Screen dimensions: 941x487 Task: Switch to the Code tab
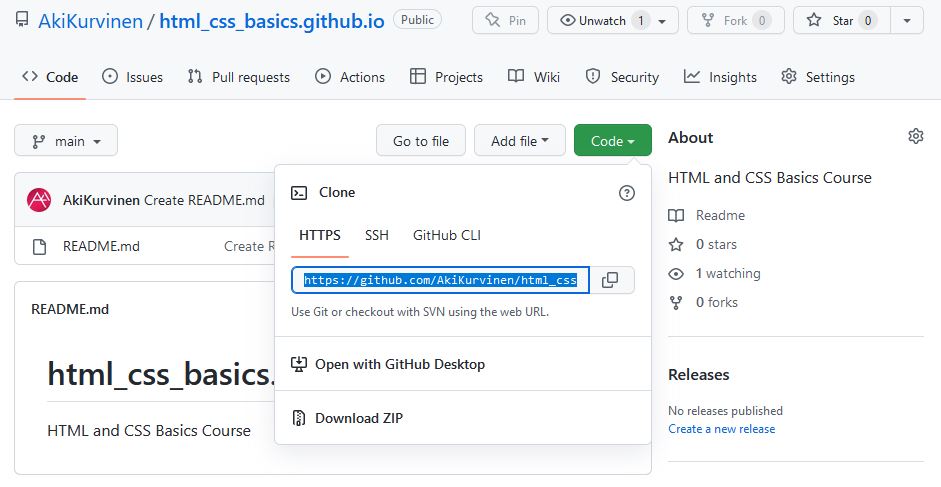[50, 77]
